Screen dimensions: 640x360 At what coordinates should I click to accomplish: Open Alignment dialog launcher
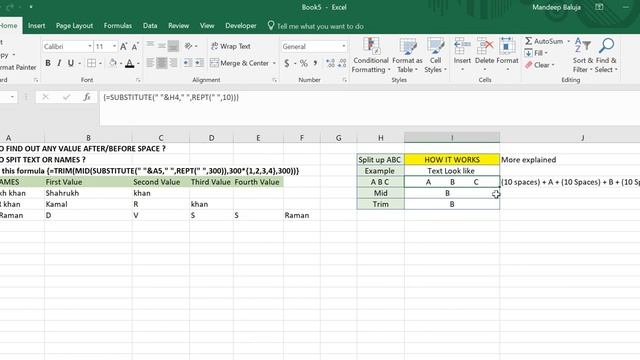pos(274,80)
